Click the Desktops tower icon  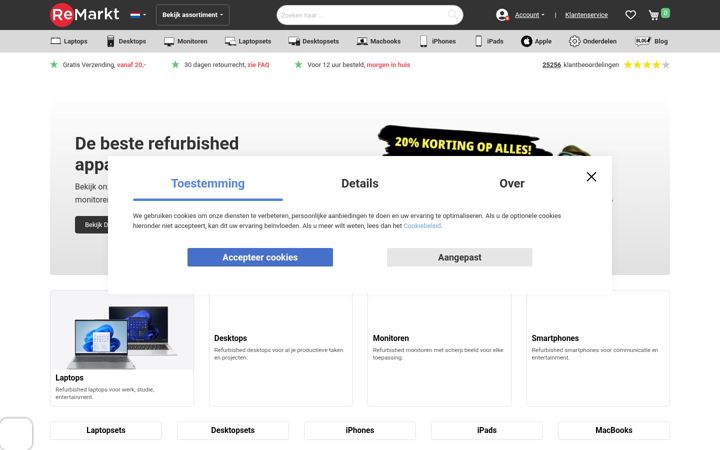coord(110,41)
